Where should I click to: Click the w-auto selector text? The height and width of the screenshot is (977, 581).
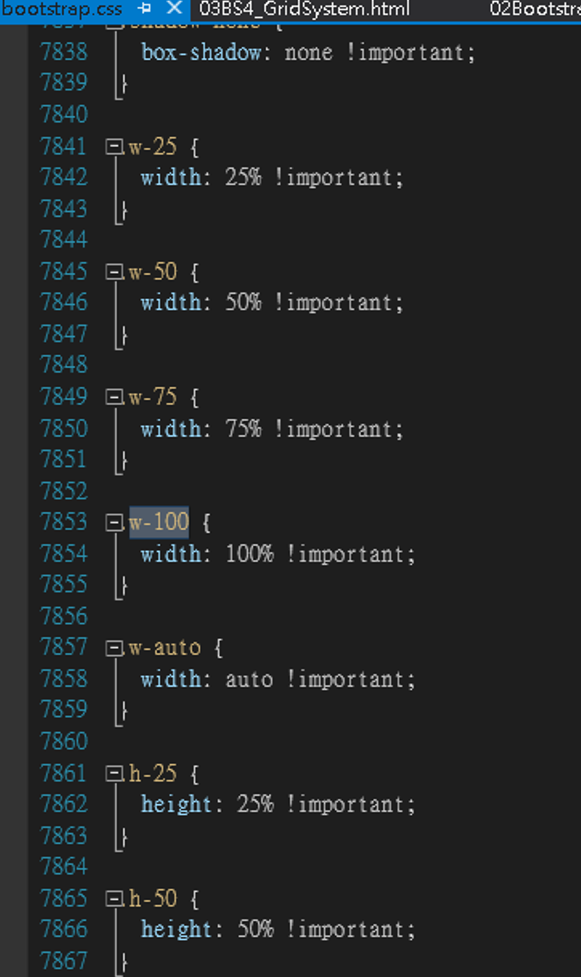[x=165, y=647]
